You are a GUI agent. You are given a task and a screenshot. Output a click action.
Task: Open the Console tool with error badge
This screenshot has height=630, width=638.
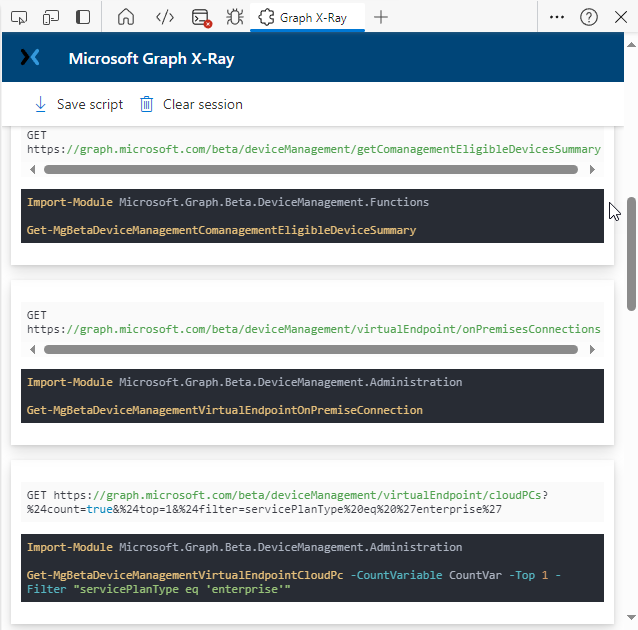201,18
